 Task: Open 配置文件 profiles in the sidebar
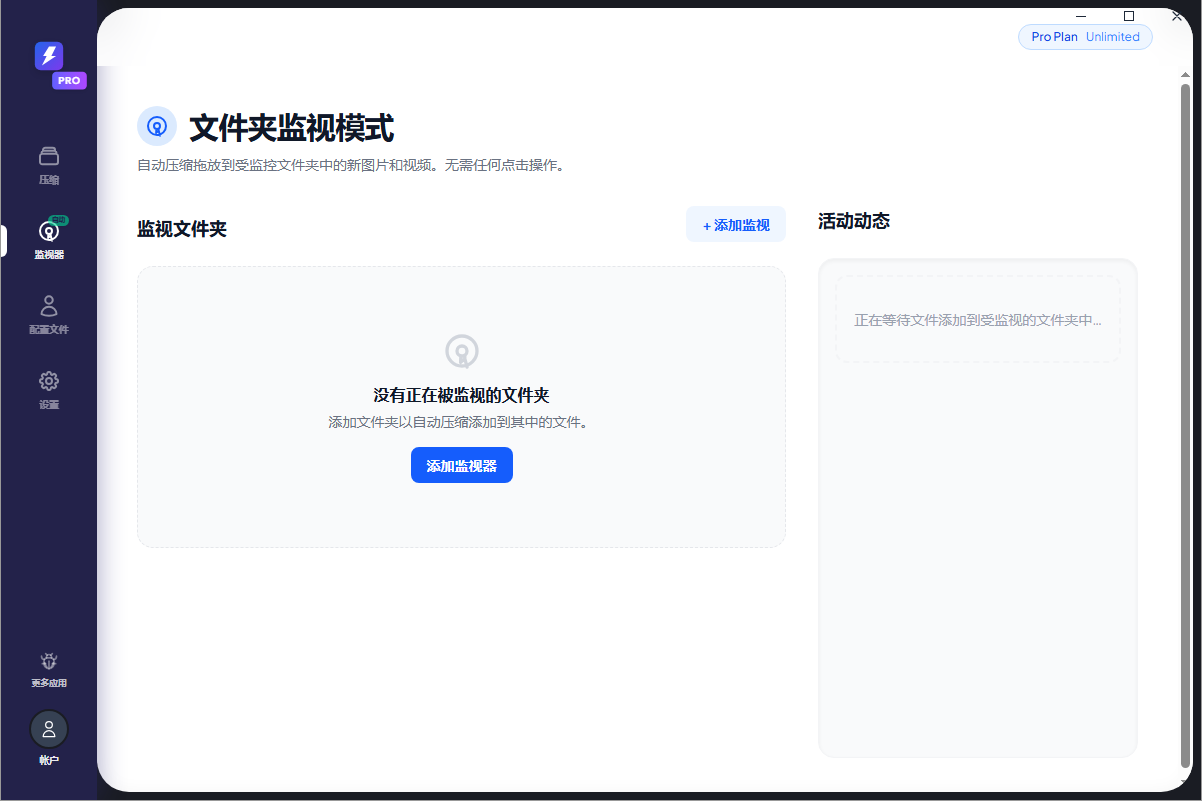click(x=49, y=315)
